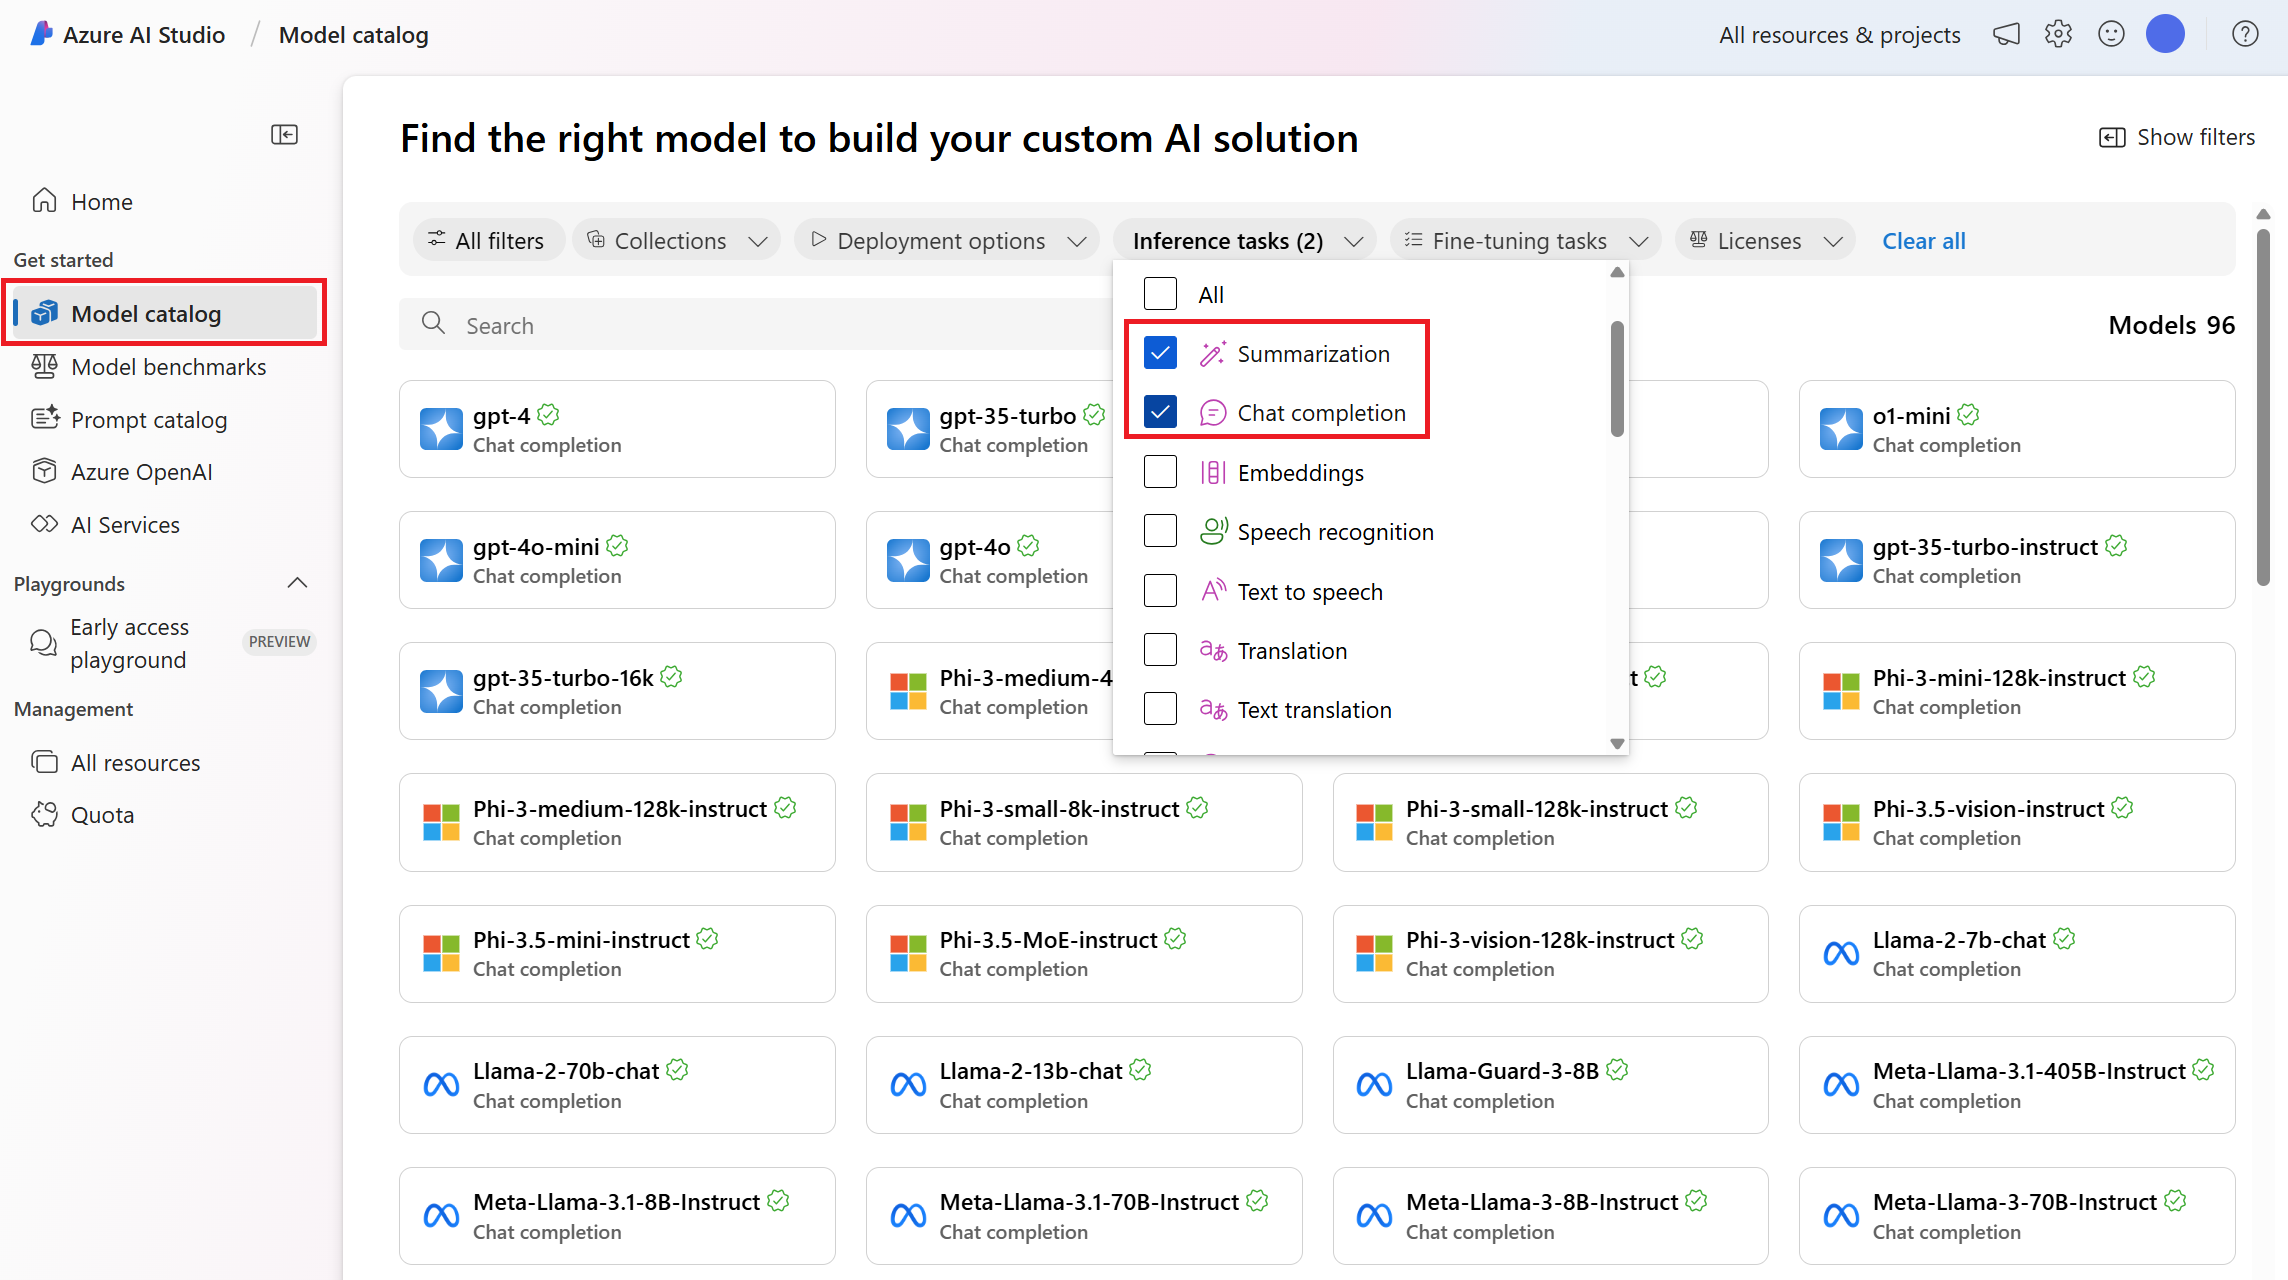
Task: Open the Meta-Llama-3.1-405B-Instruct card
Action: click(x=2016, y=1085)
